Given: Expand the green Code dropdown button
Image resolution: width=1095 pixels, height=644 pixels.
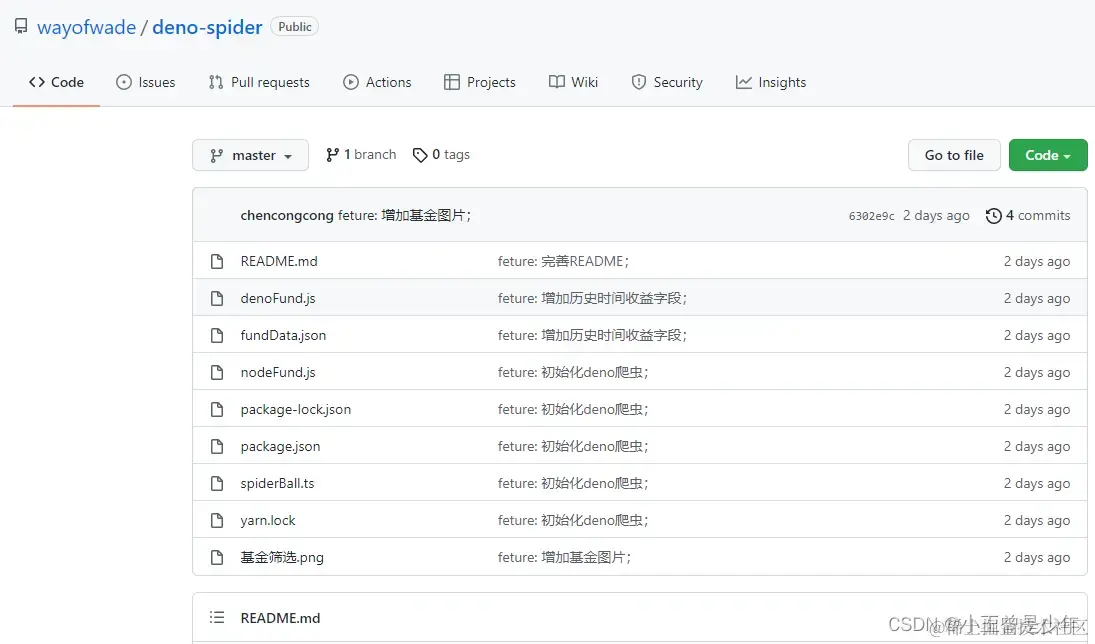Looking at the screenshot, I should [x=1048, y=155].
